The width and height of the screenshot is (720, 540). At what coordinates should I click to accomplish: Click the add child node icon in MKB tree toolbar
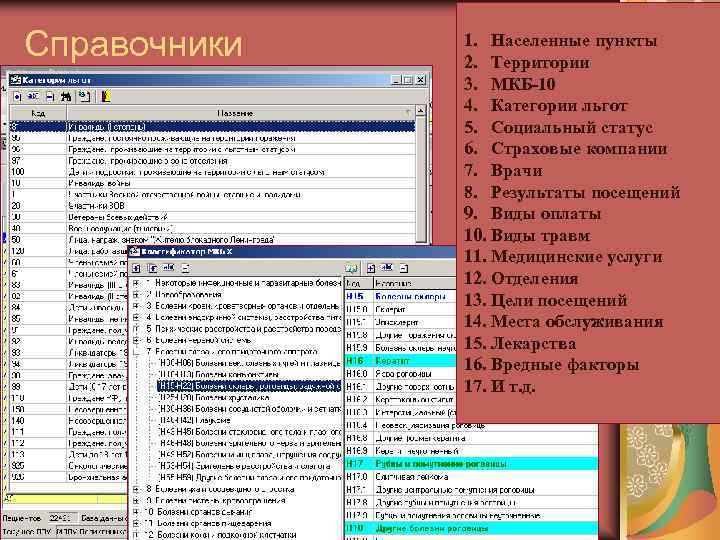[x=152, y=268]
